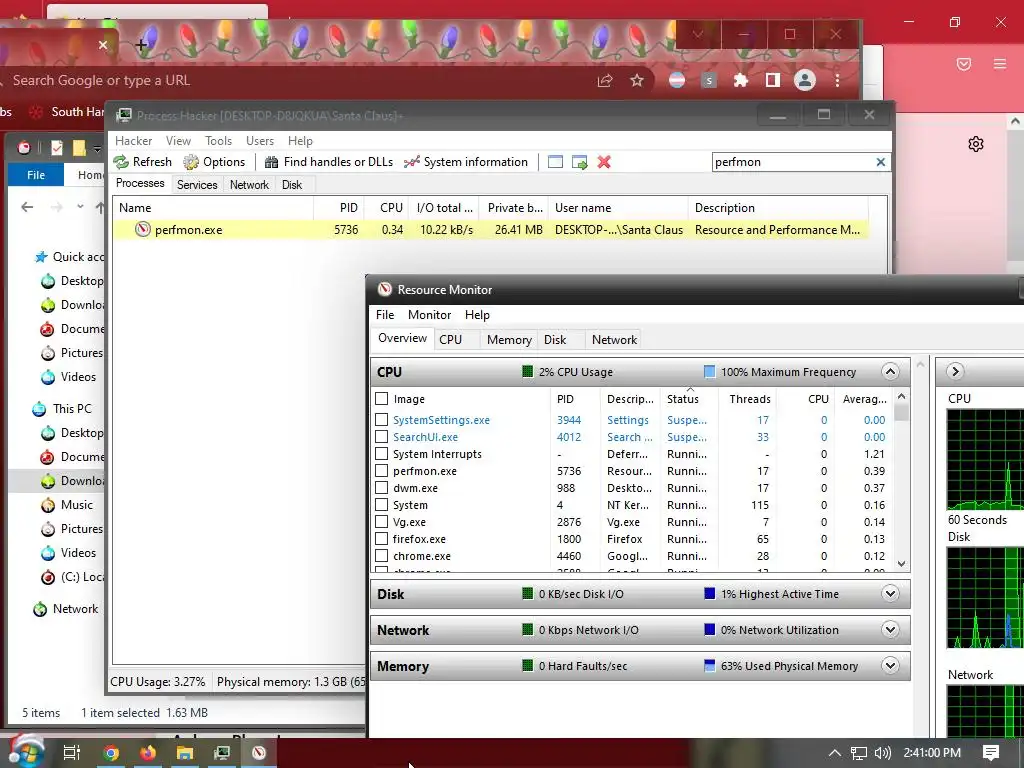This screenshot has width=1024, height=768.
Task: Expand the Memory section
Action: point(889,665)
